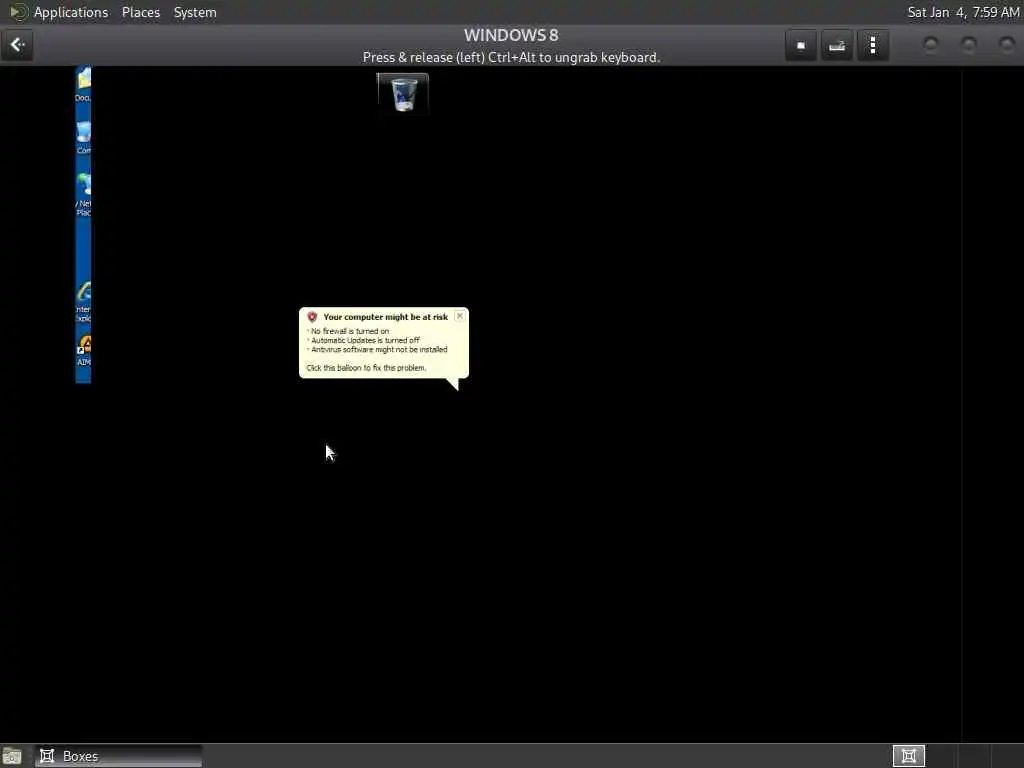This screenshot has height=768, width=1024.
Task: Click 'Antivirus software might not be installed' line
Action: pyautogui.click(x=379, y=349)
